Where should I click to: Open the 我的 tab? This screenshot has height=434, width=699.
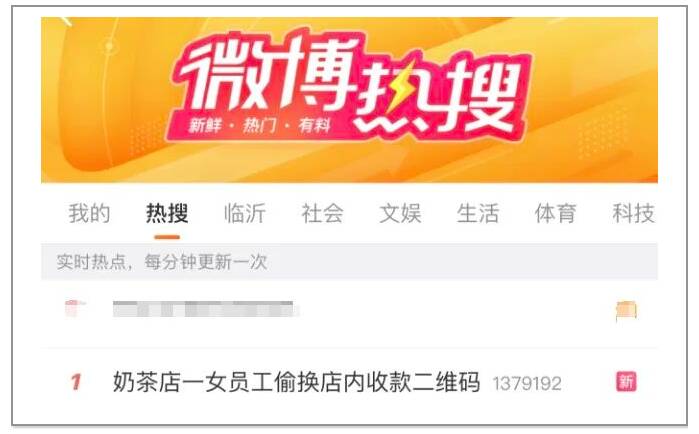[x=89, y=213]
